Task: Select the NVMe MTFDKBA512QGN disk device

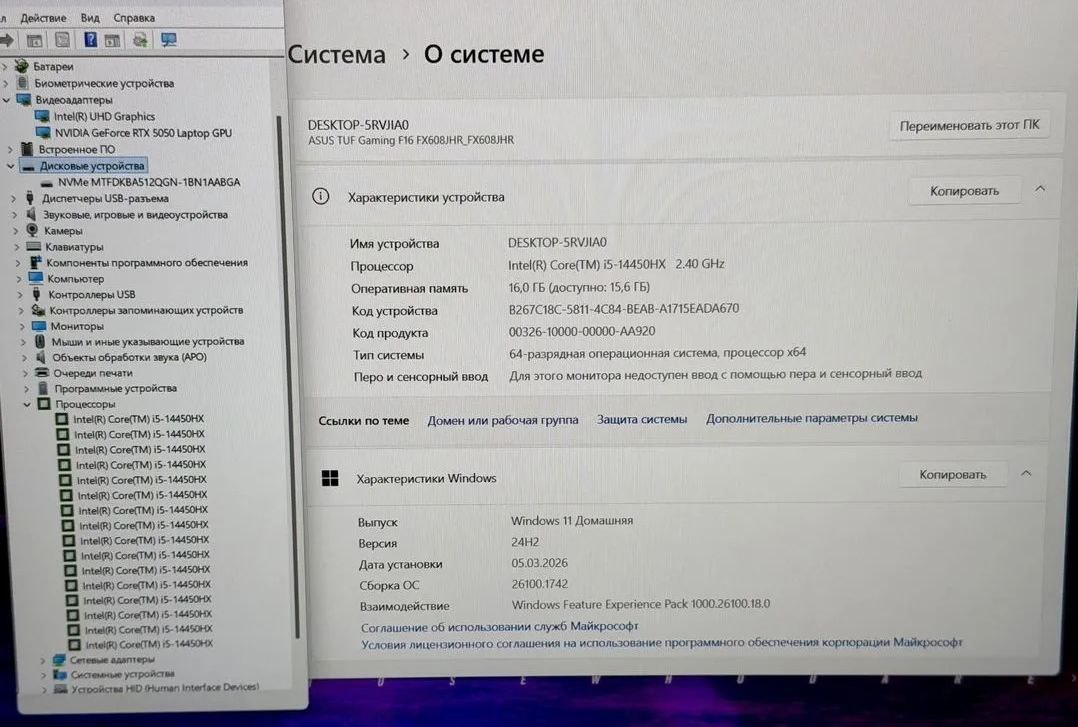Action: tap(149, 182)
